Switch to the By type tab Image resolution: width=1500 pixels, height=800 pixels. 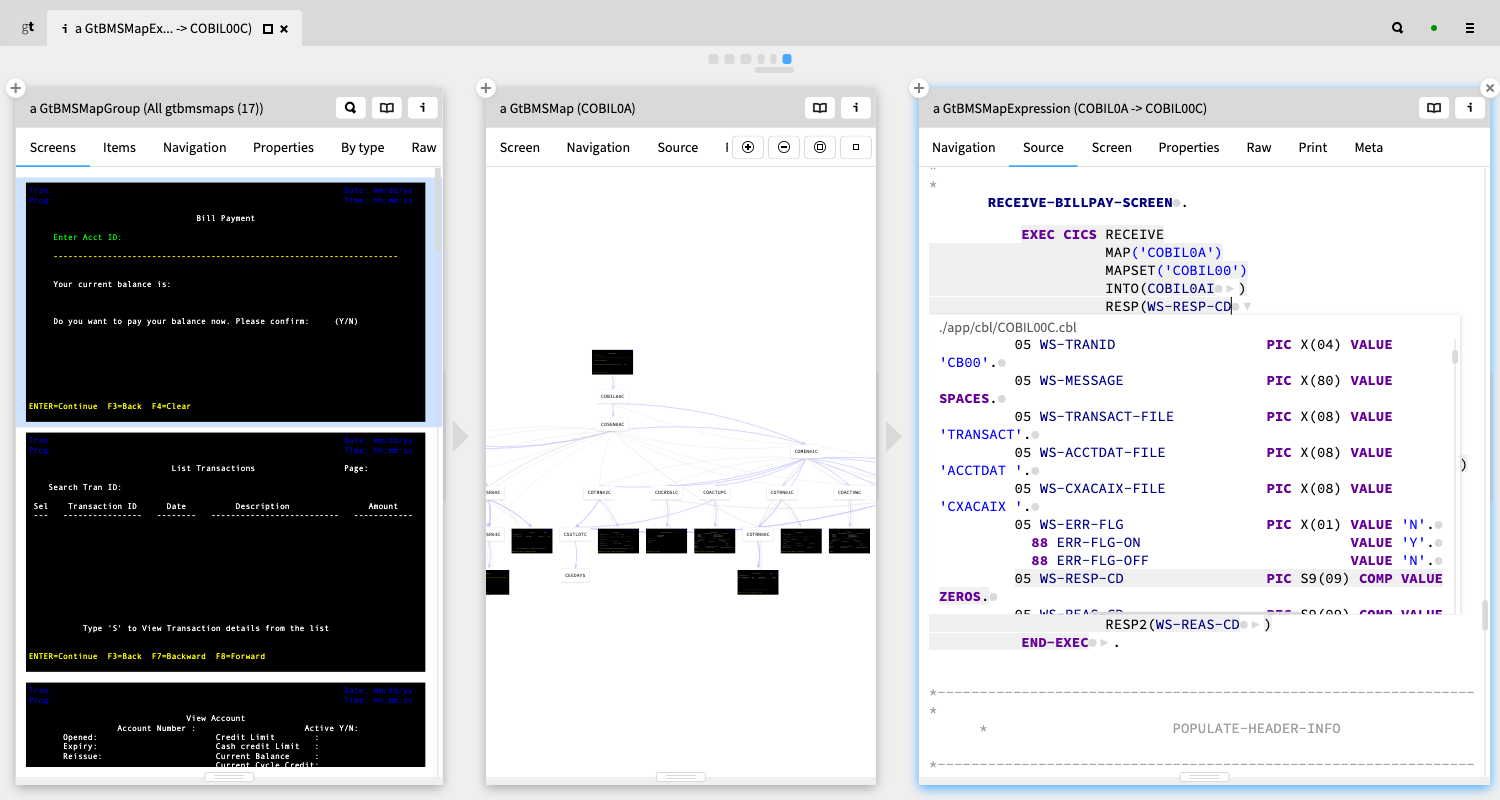pyautogui.click(x=362, y=147)
